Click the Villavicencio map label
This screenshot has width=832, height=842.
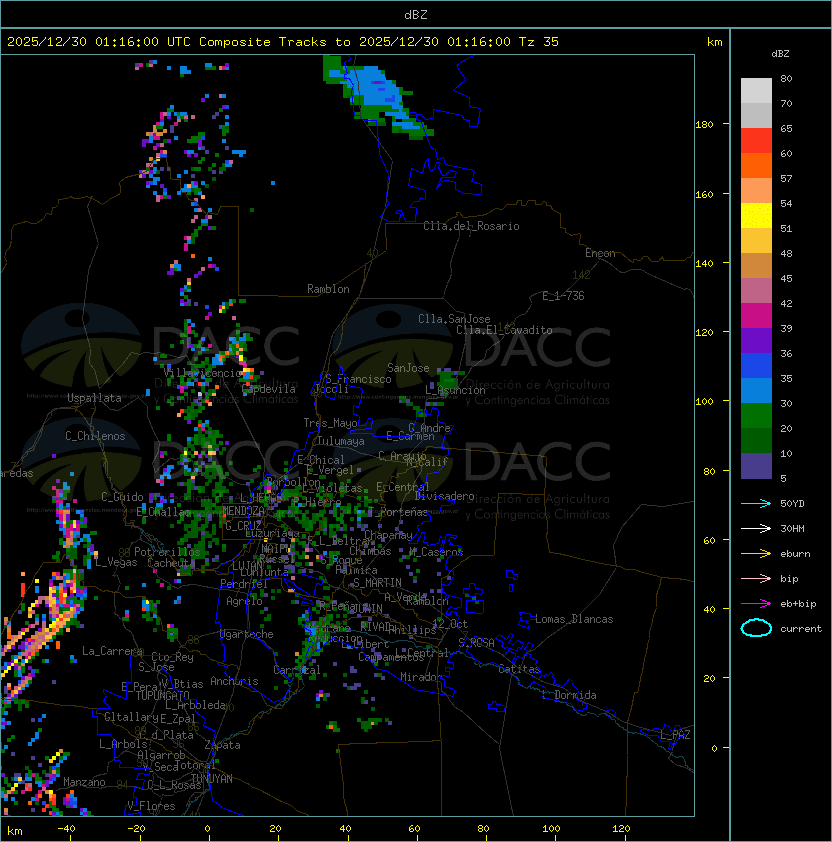point(202,373)
